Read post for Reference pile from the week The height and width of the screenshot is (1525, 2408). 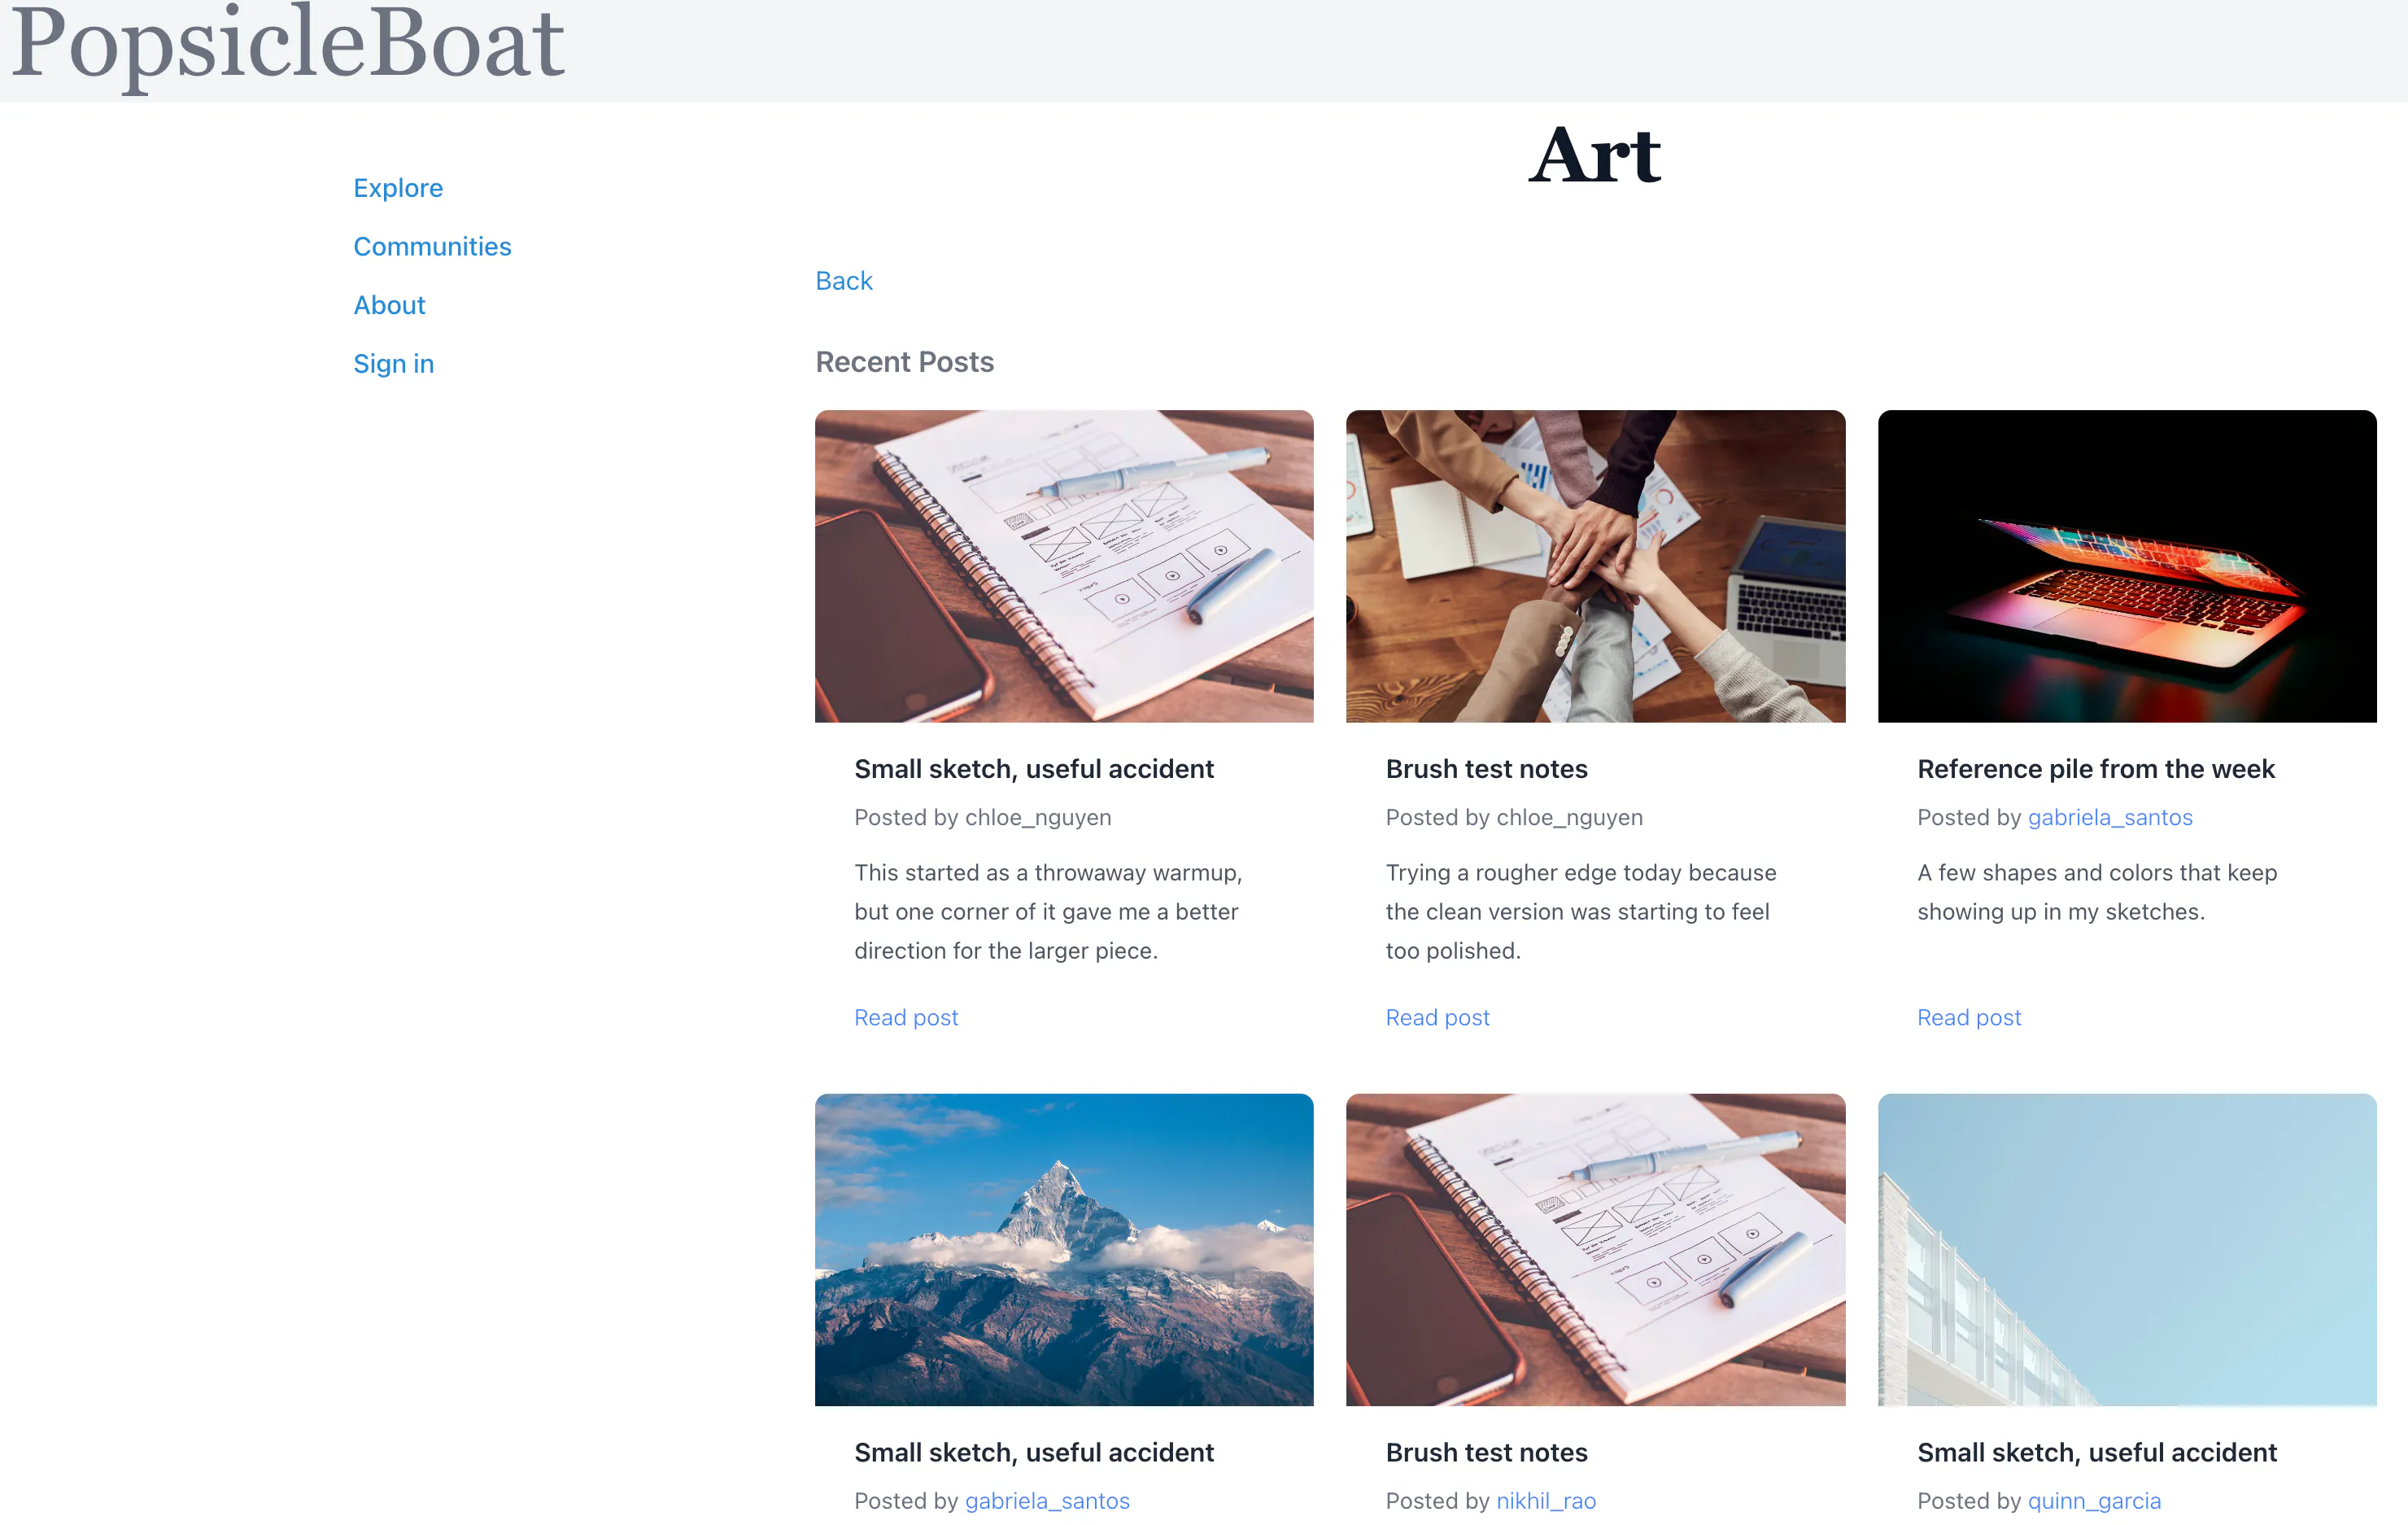(x=1969, y=1017)
